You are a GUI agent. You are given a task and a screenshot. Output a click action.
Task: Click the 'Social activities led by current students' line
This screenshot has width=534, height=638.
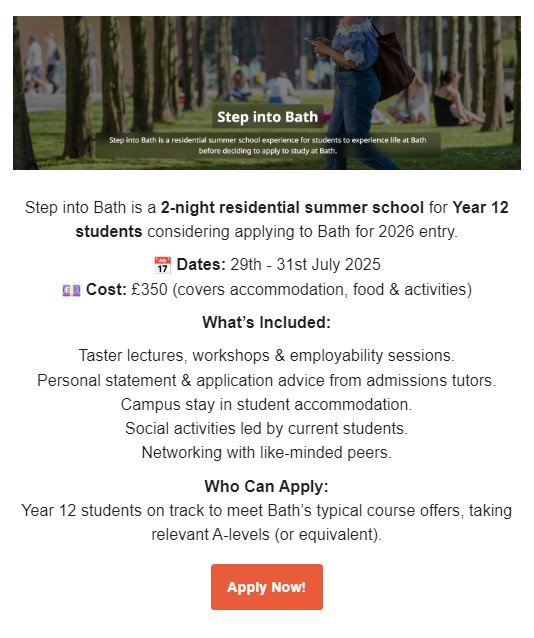click(x=267, y=428)
